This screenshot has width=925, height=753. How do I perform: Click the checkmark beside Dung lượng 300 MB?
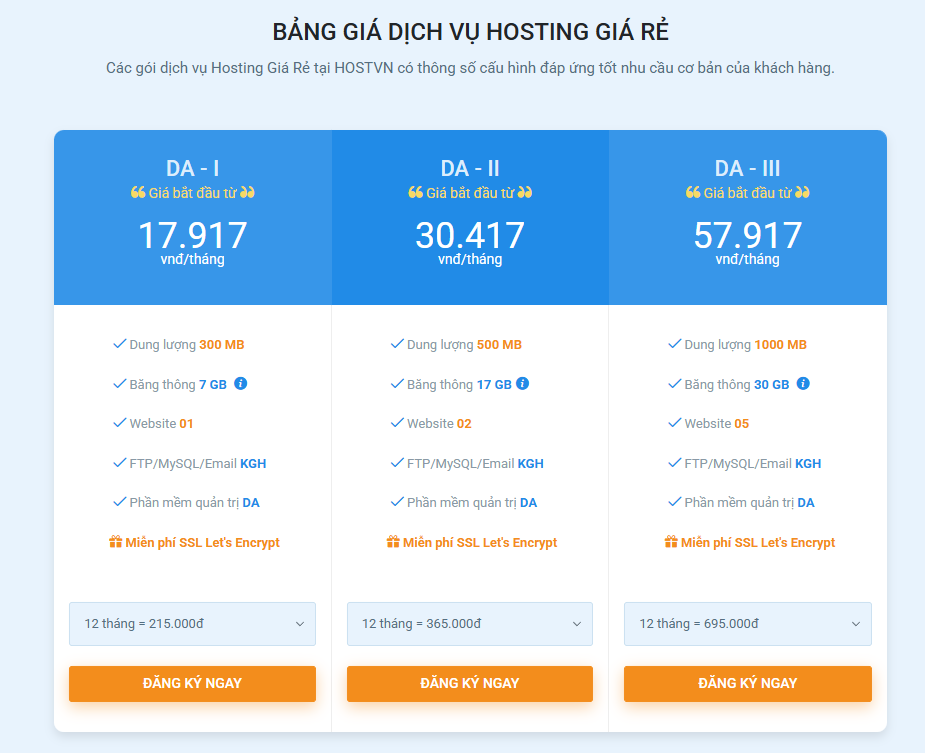point(117,344)
